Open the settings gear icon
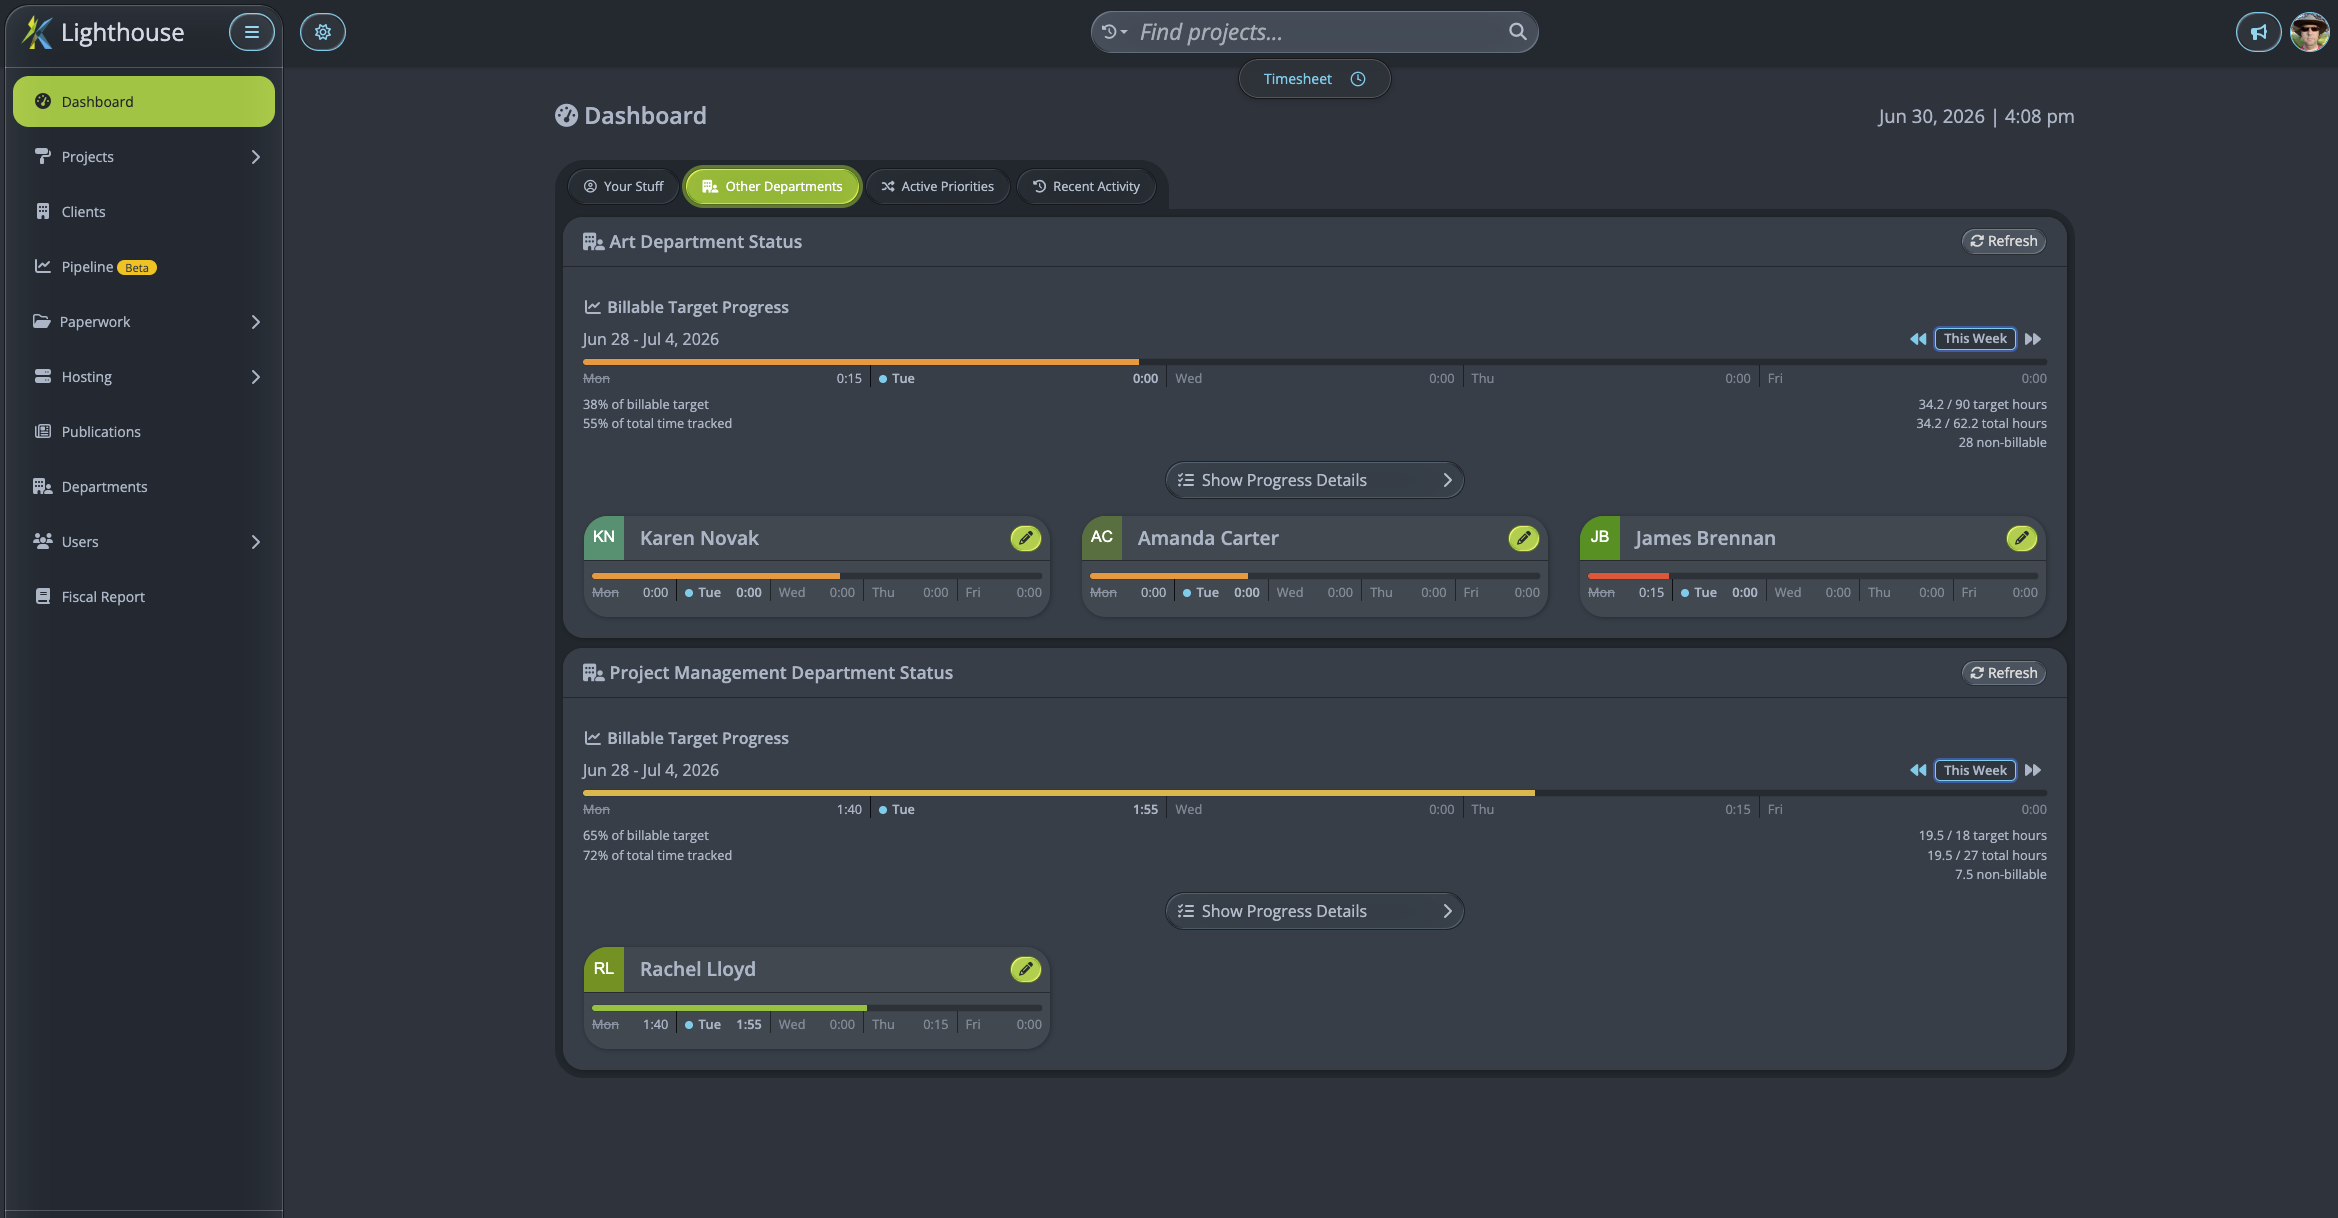Viewport: 2338px width, 1218px height. tap(323, 32)
